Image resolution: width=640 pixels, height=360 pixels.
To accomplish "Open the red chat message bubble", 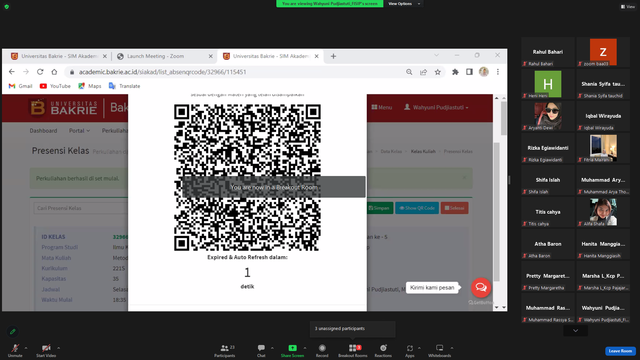I will tap(481, 288).
